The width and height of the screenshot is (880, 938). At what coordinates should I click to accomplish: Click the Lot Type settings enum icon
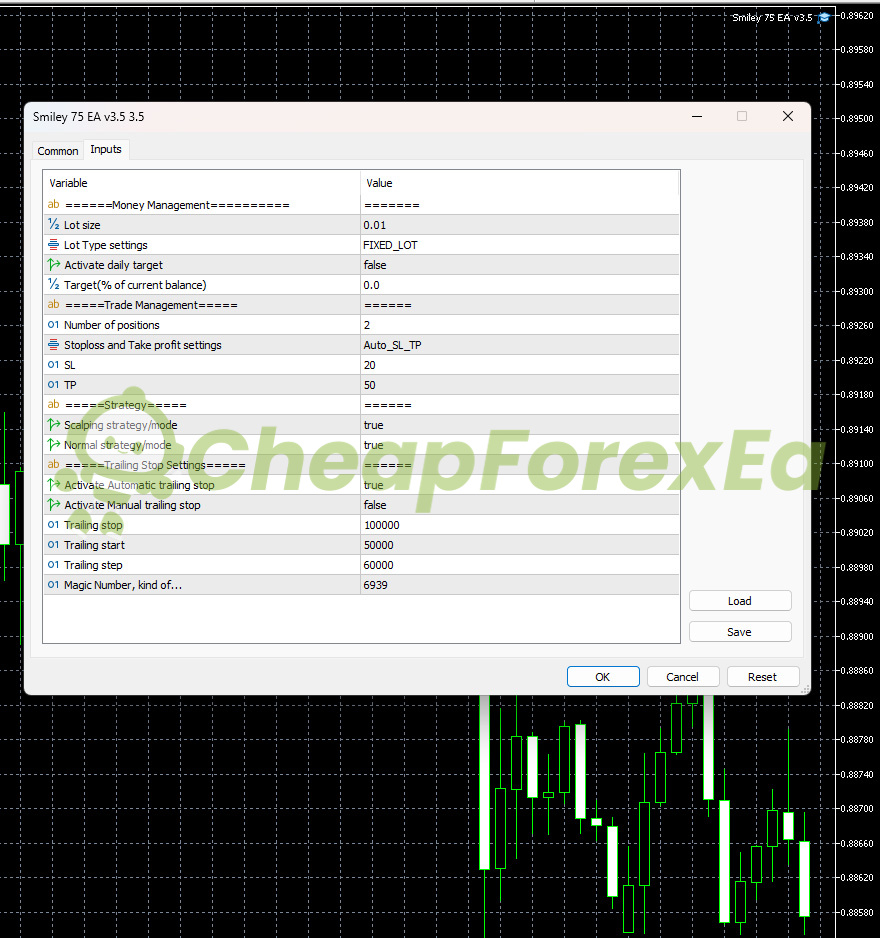pyautogui.click(x=53, y=245)
